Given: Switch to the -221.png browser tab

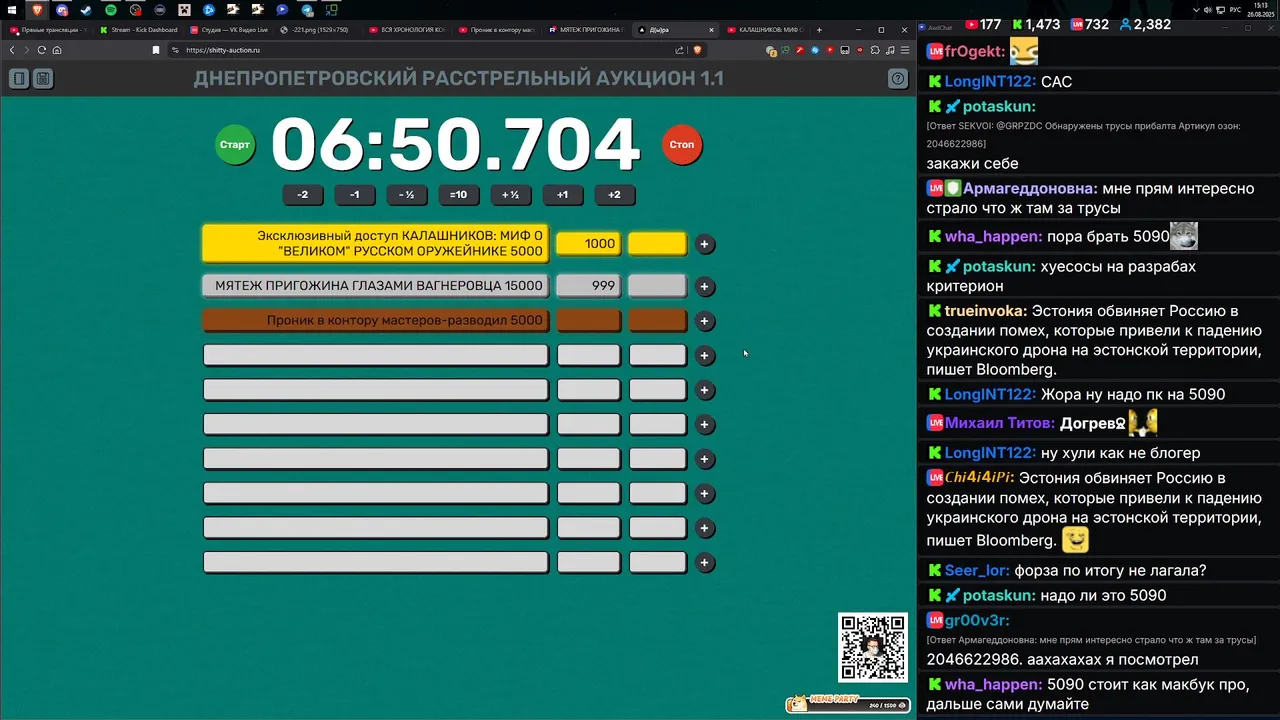Looking at the screenshot, I should pos(318,30).
